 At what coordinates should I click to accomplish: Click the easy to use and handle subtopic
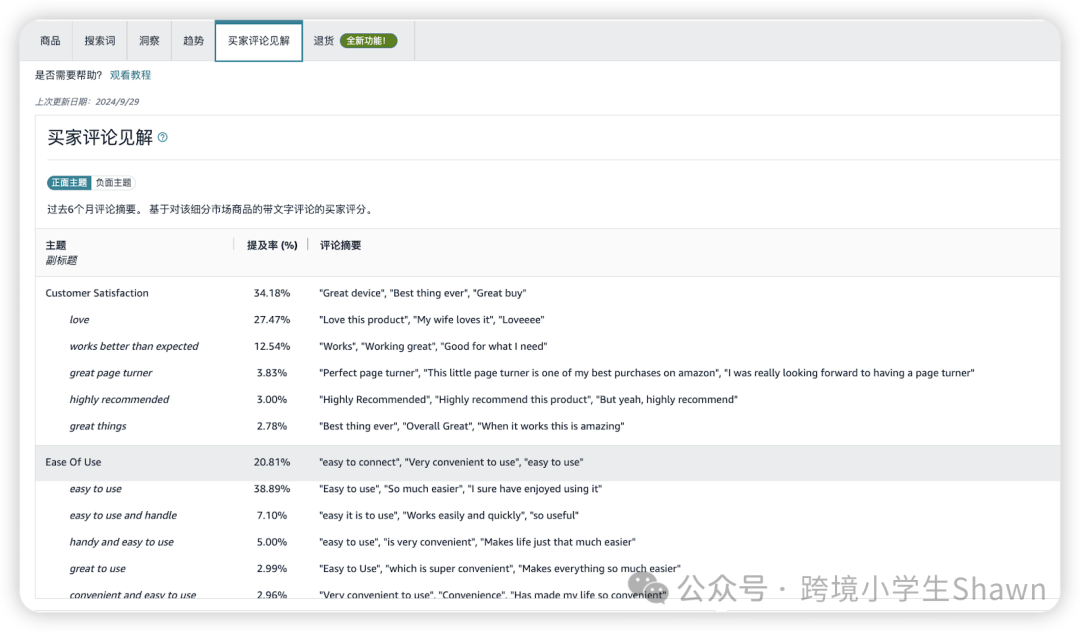(x=123, y=516)
